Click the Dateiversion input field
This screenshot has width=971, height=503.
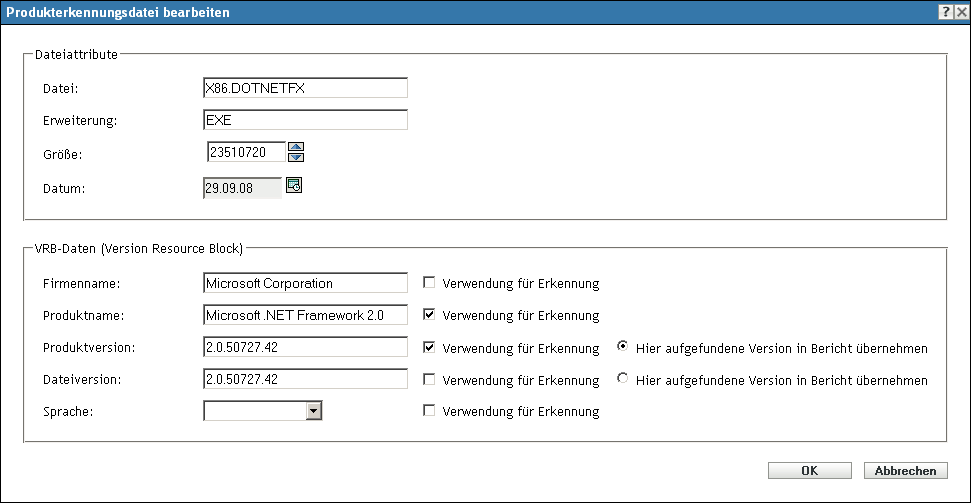[x=304, y=380]
